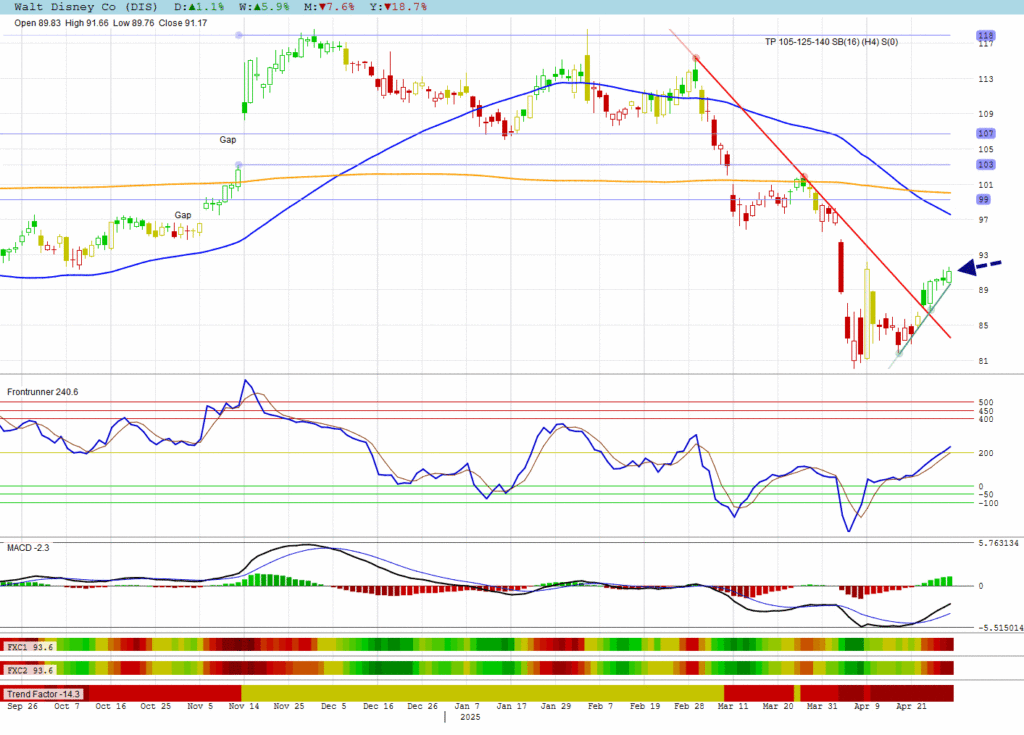Click the Gap label above the 103 line
Image resolution: width=1024 pixels, height=735 pixels.
[x=228, y=140]
